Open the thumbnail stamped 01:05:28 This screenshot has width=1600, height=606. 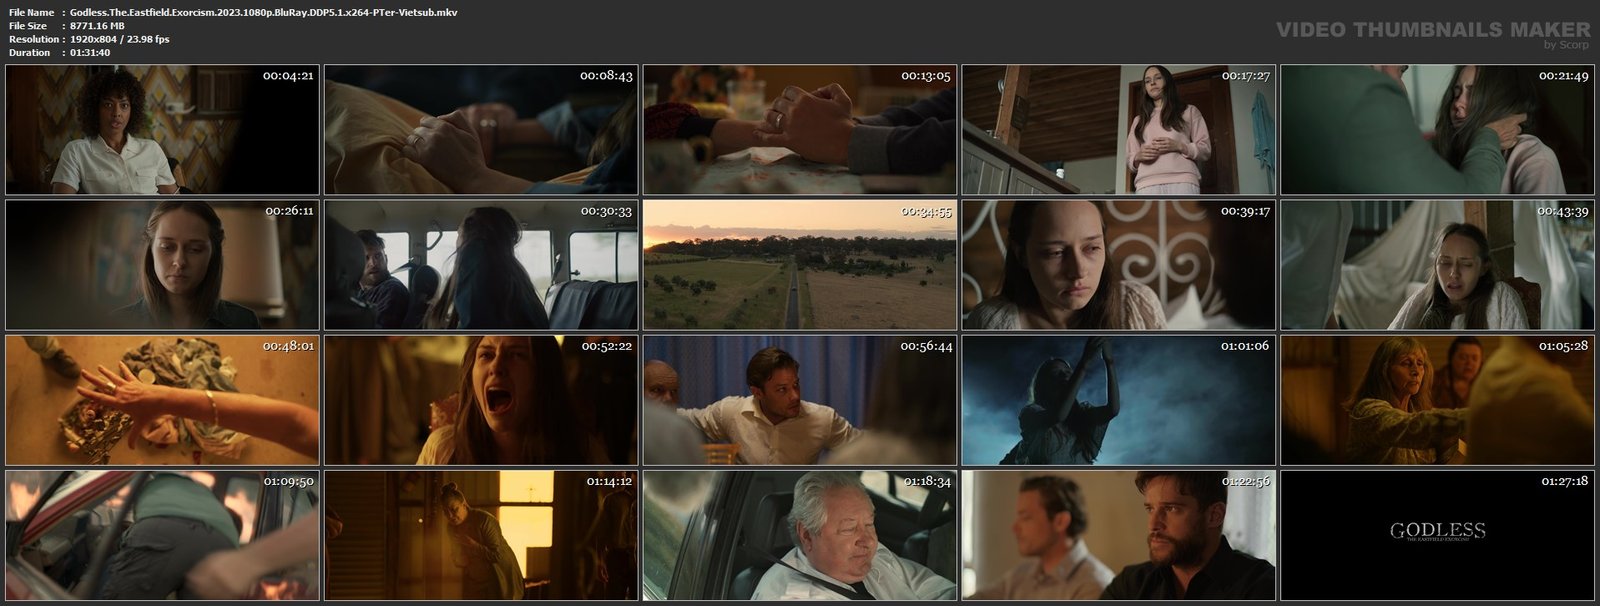tap(1438, 400)
